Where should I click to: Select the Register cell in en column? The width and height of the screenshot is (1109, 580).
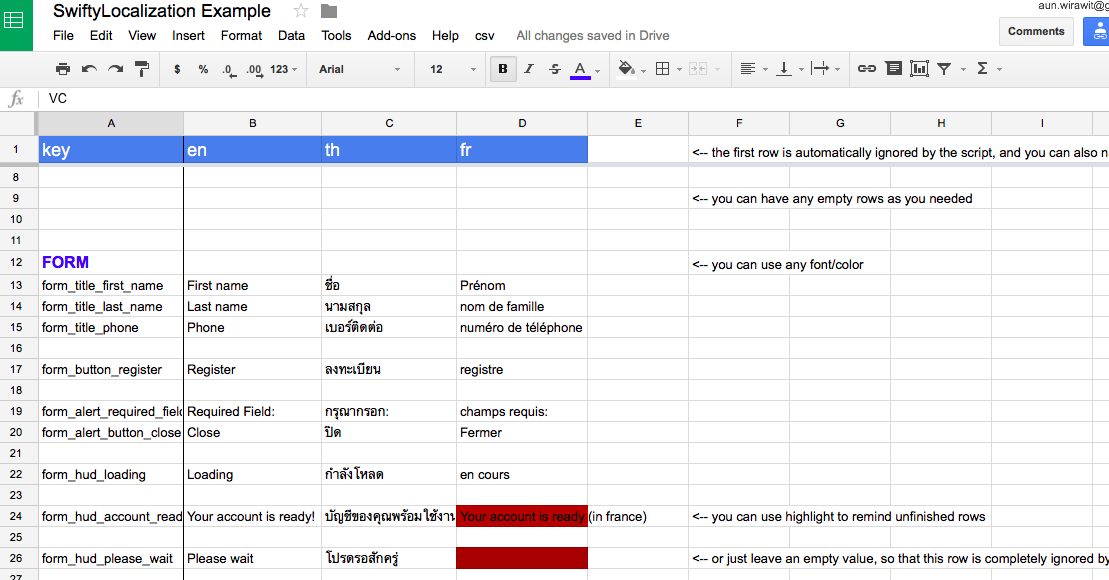(x=252, y=369)
